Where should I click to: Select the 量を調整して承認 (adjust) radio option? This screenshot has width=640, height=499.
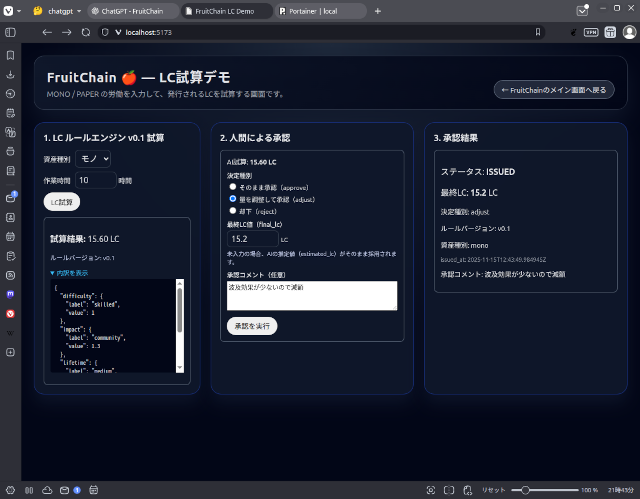pyautogui.click(x=234, y=199)
